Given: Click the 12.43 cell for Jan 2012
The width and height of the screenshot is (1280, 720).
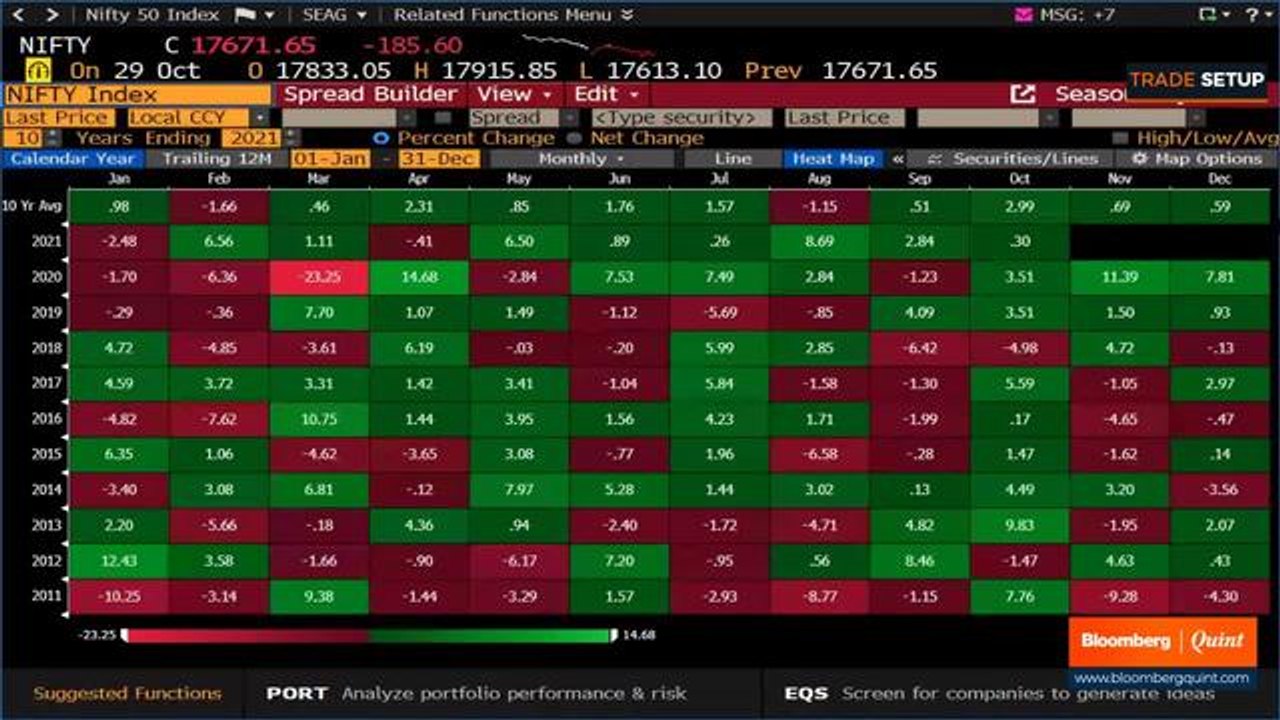Looking at the screenshot, I should click(119, 561).
